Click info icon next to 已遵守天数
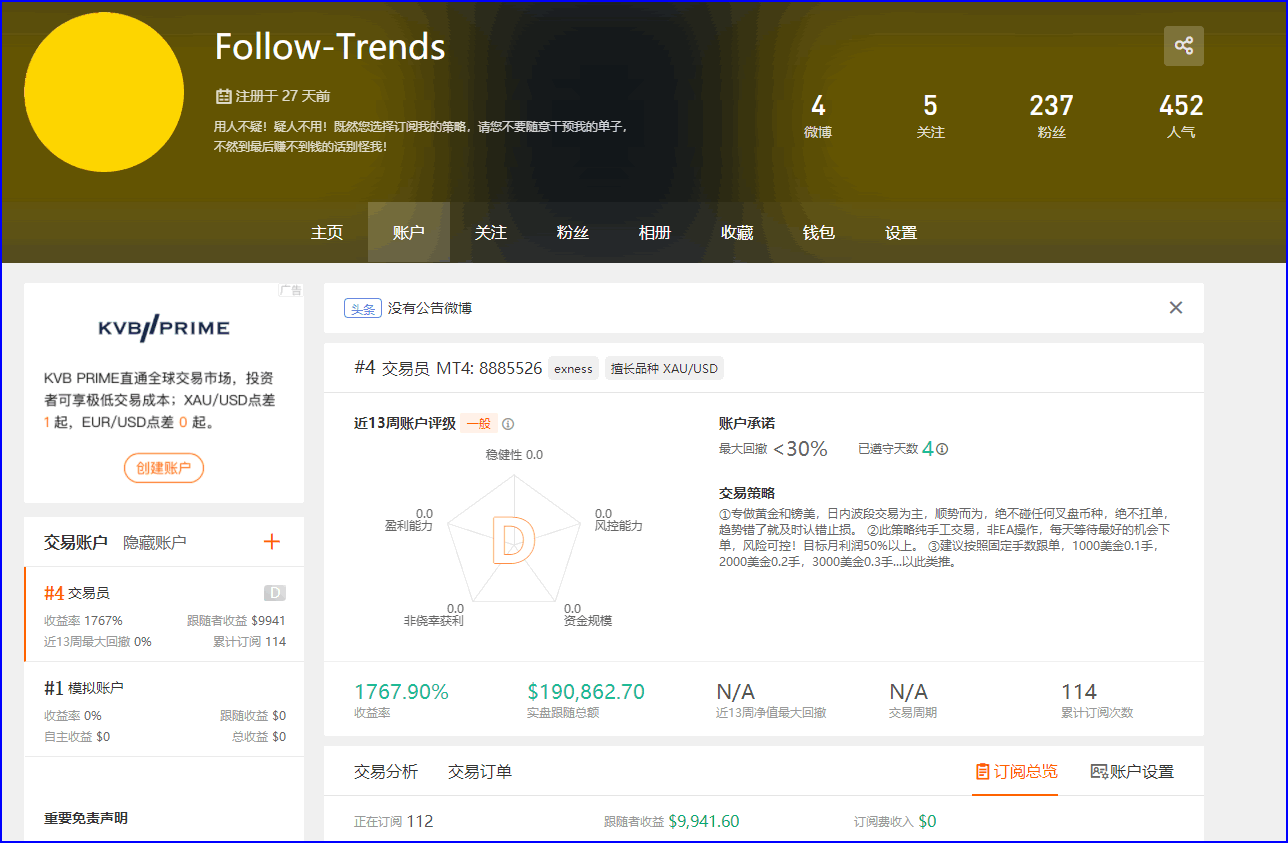This screenshot has width=1288, height=843. [942, 449]
